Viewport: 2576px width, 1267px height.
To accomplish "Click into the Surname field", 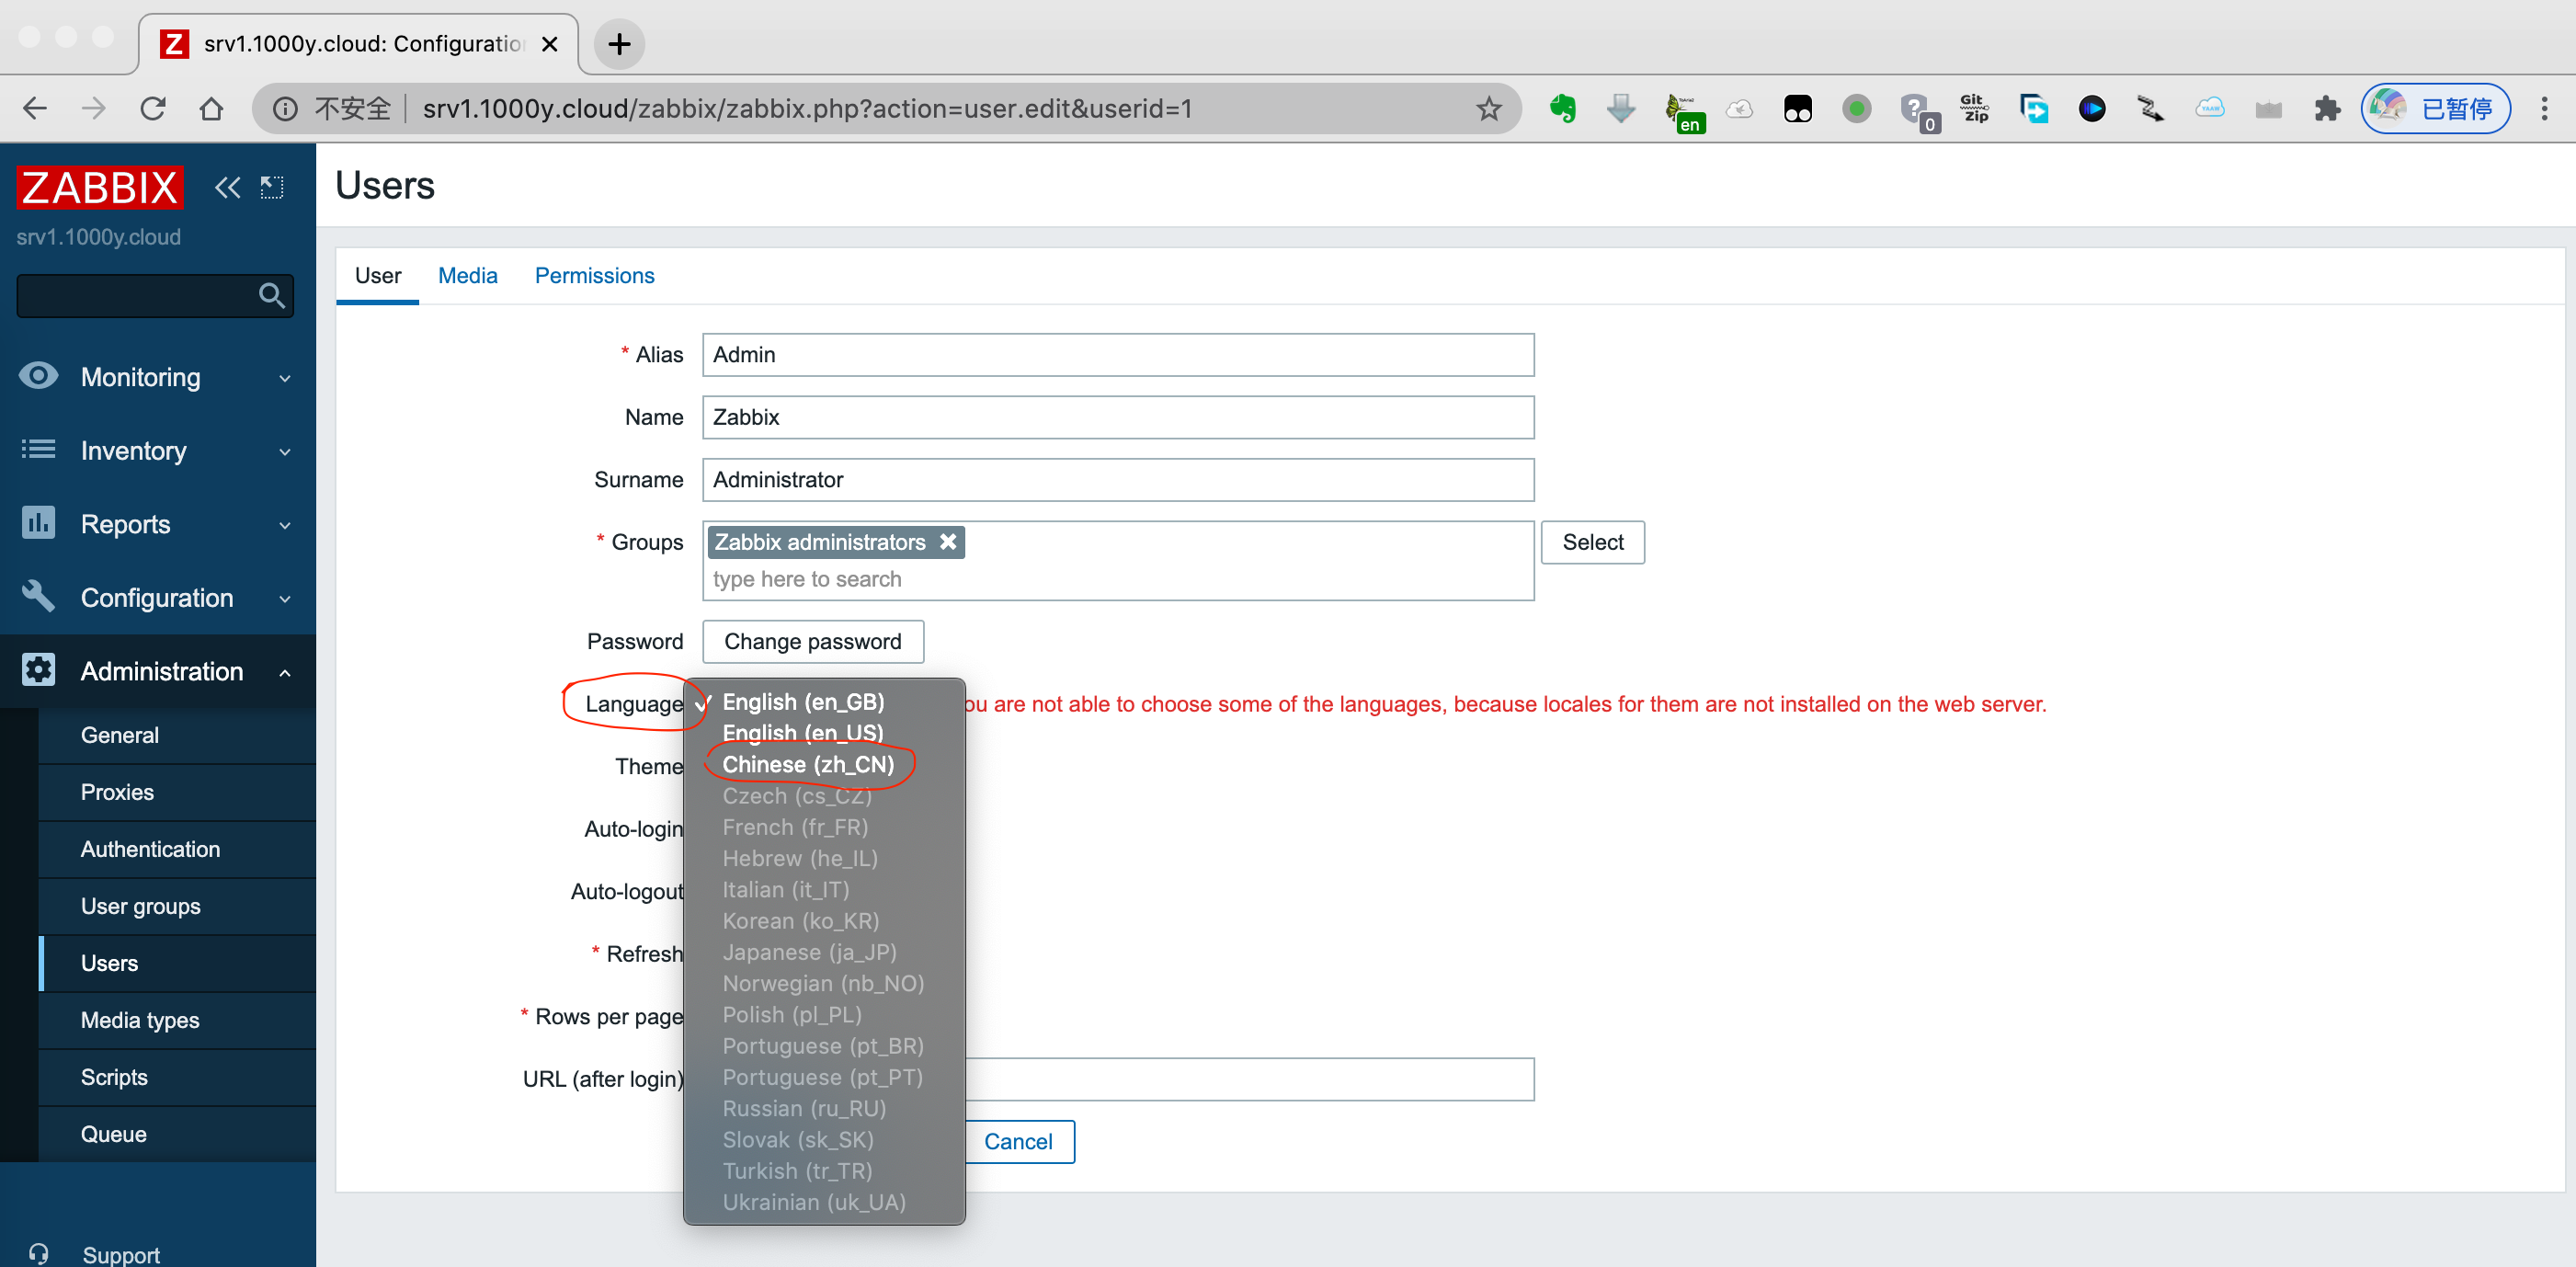I will 1117,479.
